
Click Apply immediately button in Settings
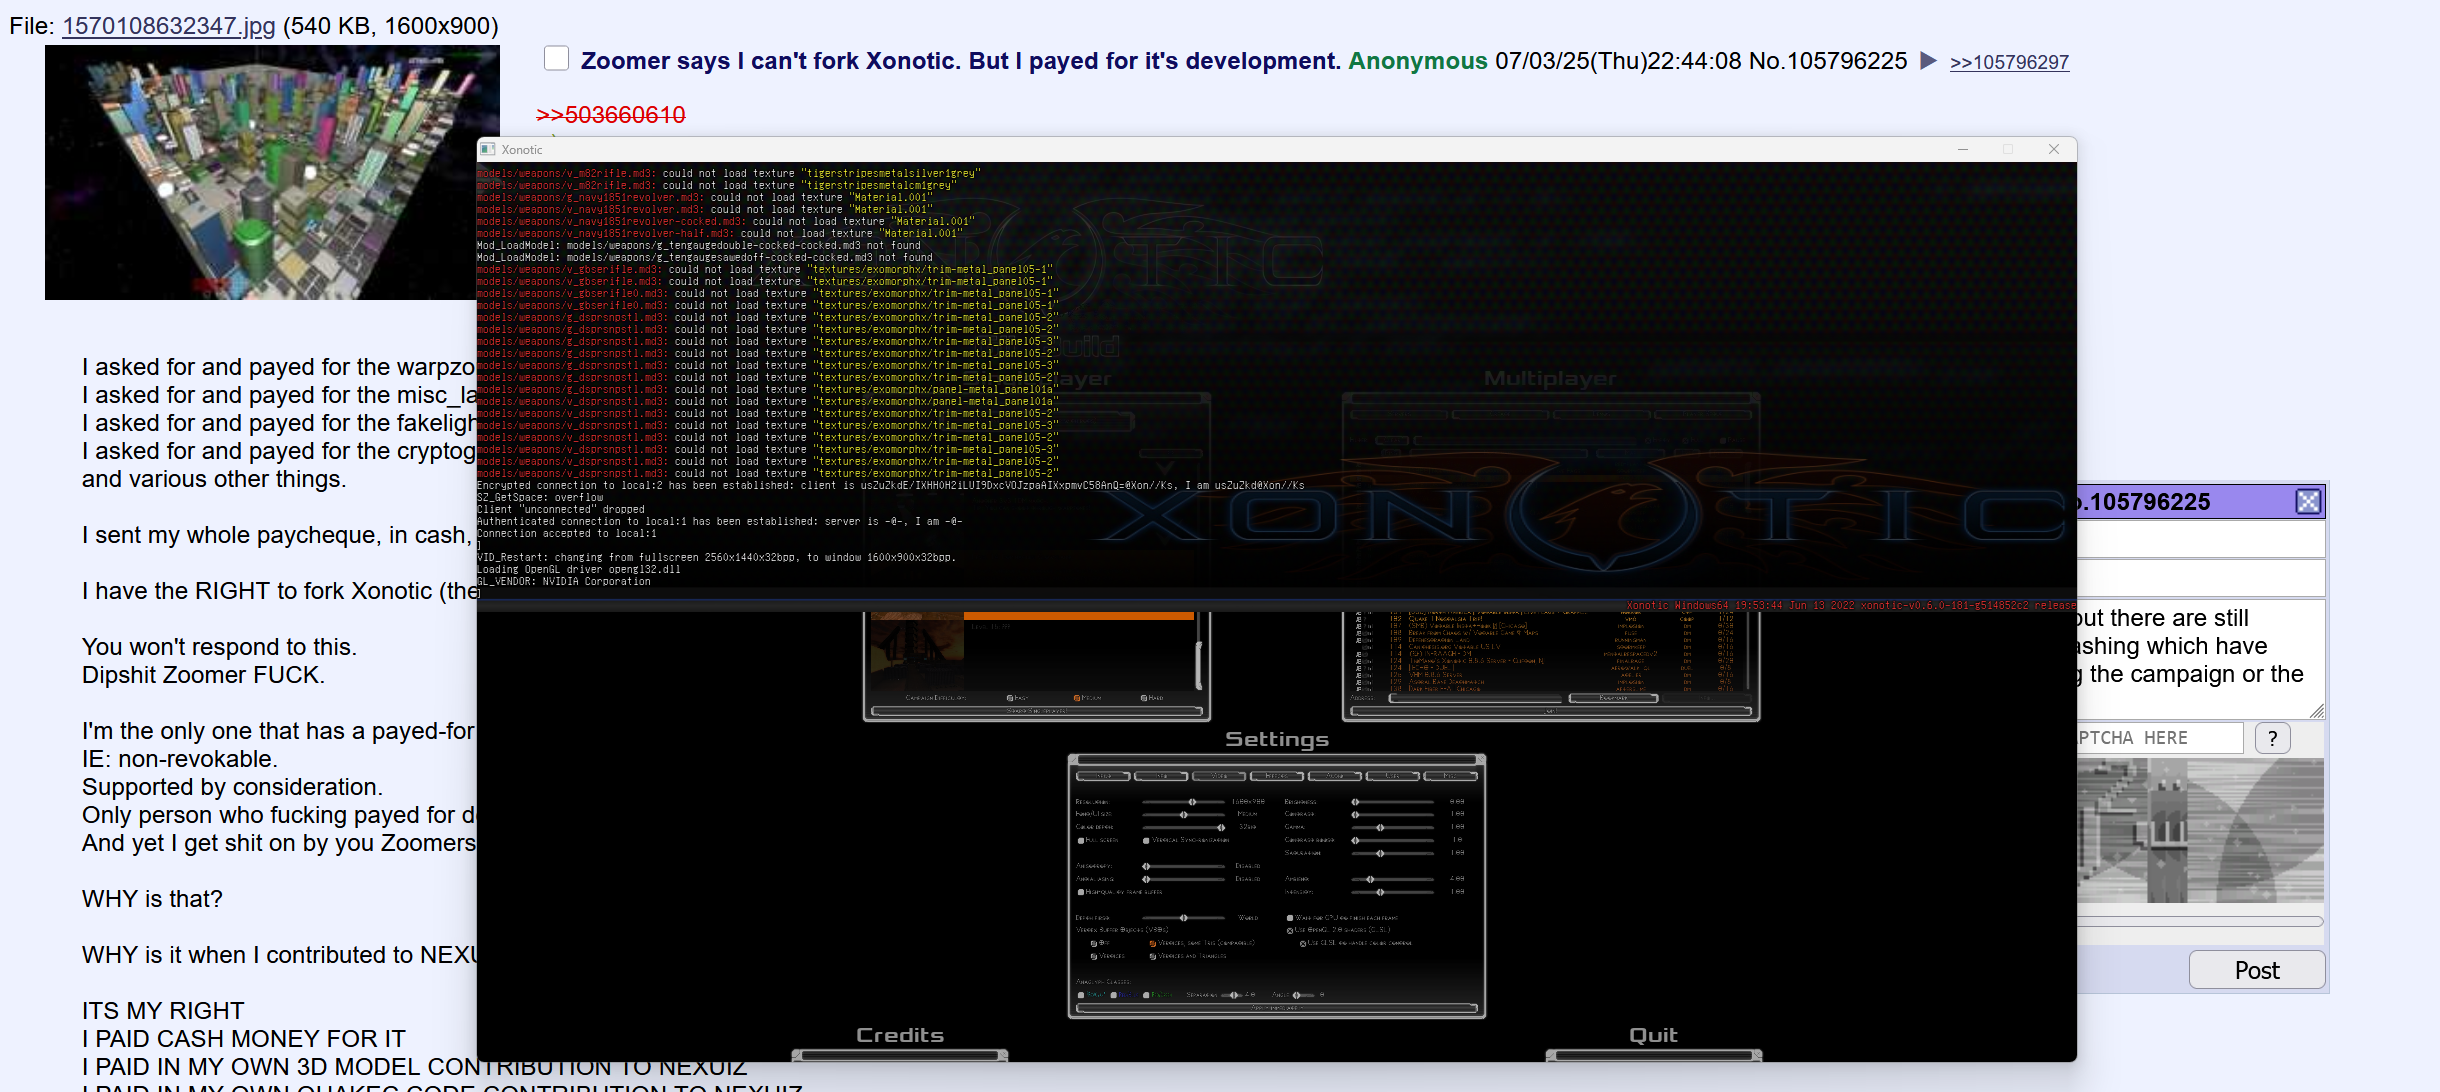(x=1277, y=1008)
